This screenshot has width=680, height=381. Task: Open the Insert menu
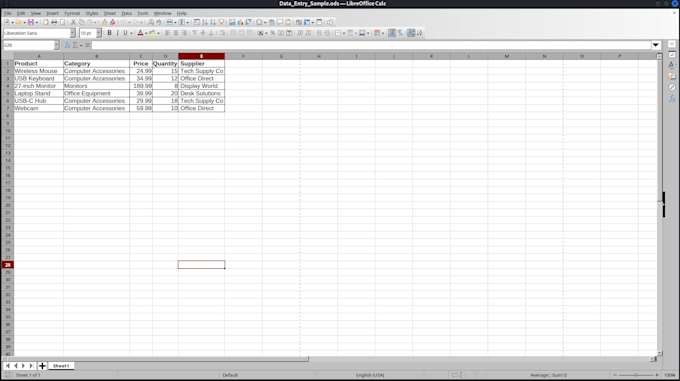(52, 13)
